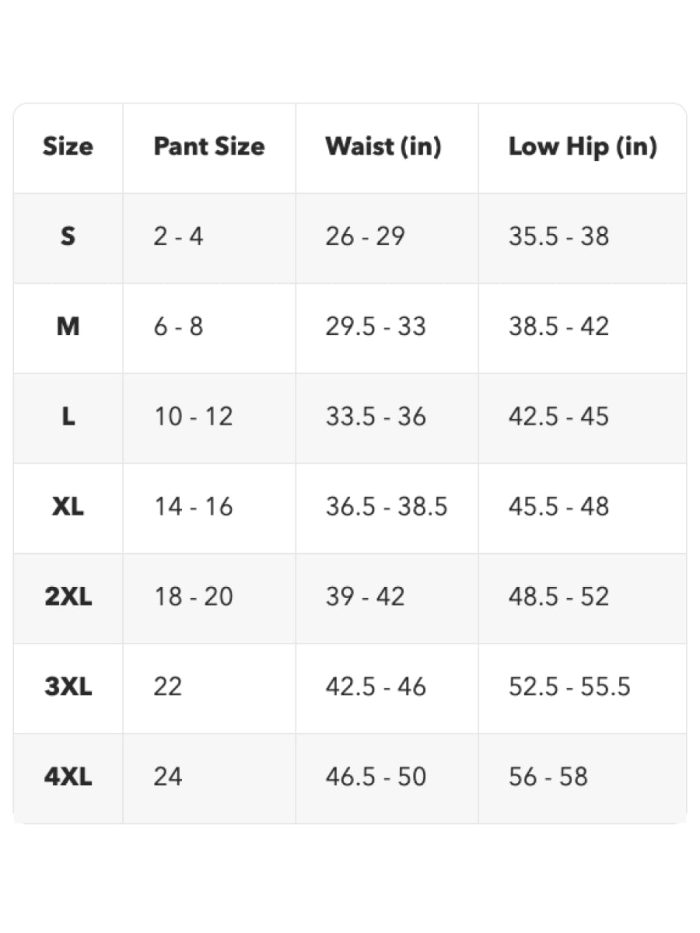Select the 2XL size row label
The width and height of the screenshot is (700, 933).
[68, 596]
